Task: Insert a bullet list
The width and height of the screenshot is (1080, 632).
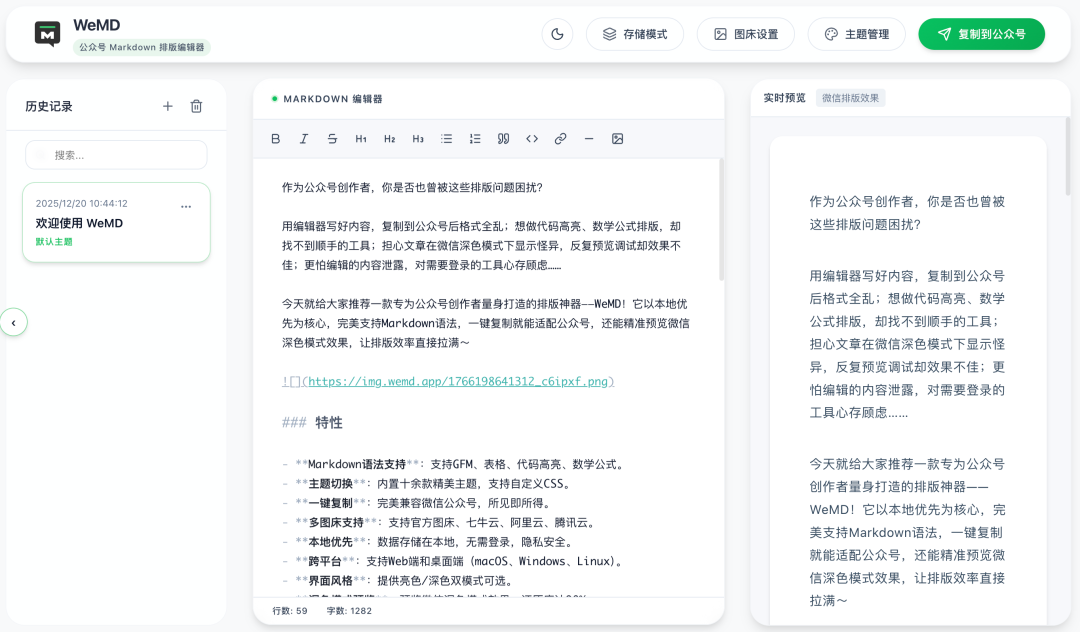Action: pos(446,139)
